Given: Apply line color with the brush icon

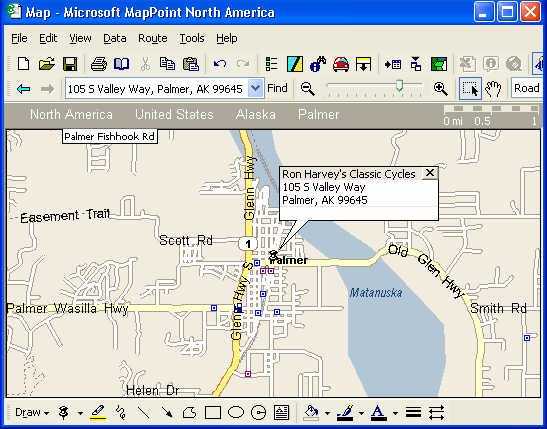Looking at the screenshot, I should coord(345,413).
